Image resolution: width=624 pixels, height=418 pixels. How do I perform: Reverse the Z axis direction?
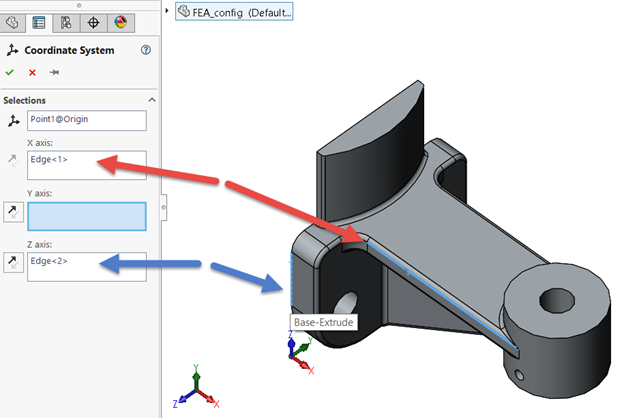[x=12, y=261]
